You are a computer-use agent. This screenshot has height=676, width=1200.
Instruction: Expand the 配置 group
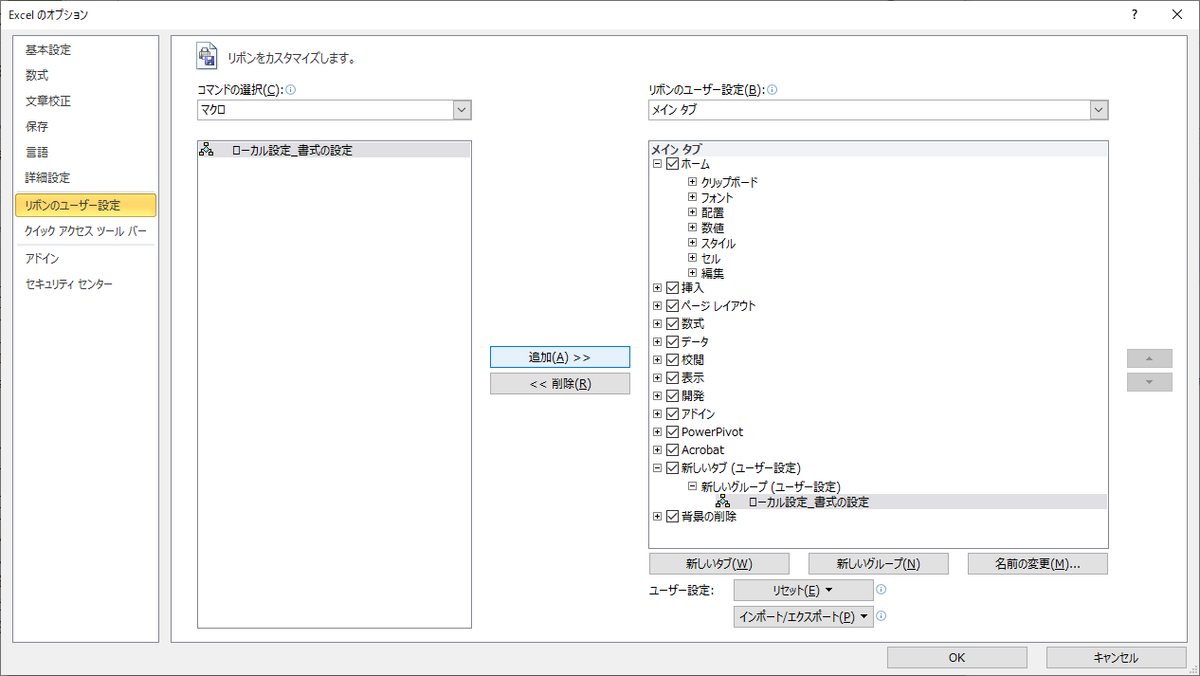click(x=692, y=213)
